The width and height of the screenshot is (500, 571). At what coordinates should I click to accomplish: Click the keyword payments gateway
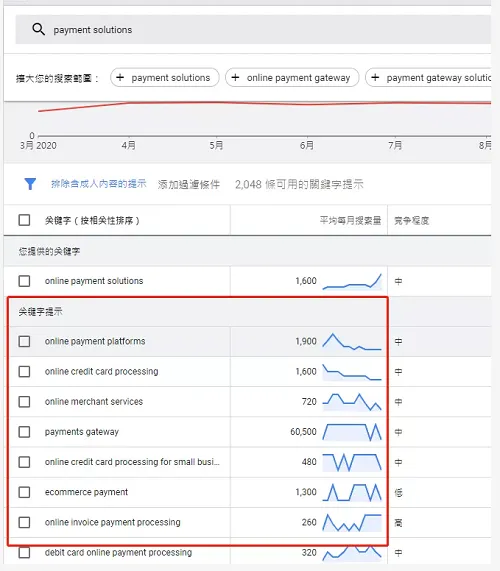82,432
